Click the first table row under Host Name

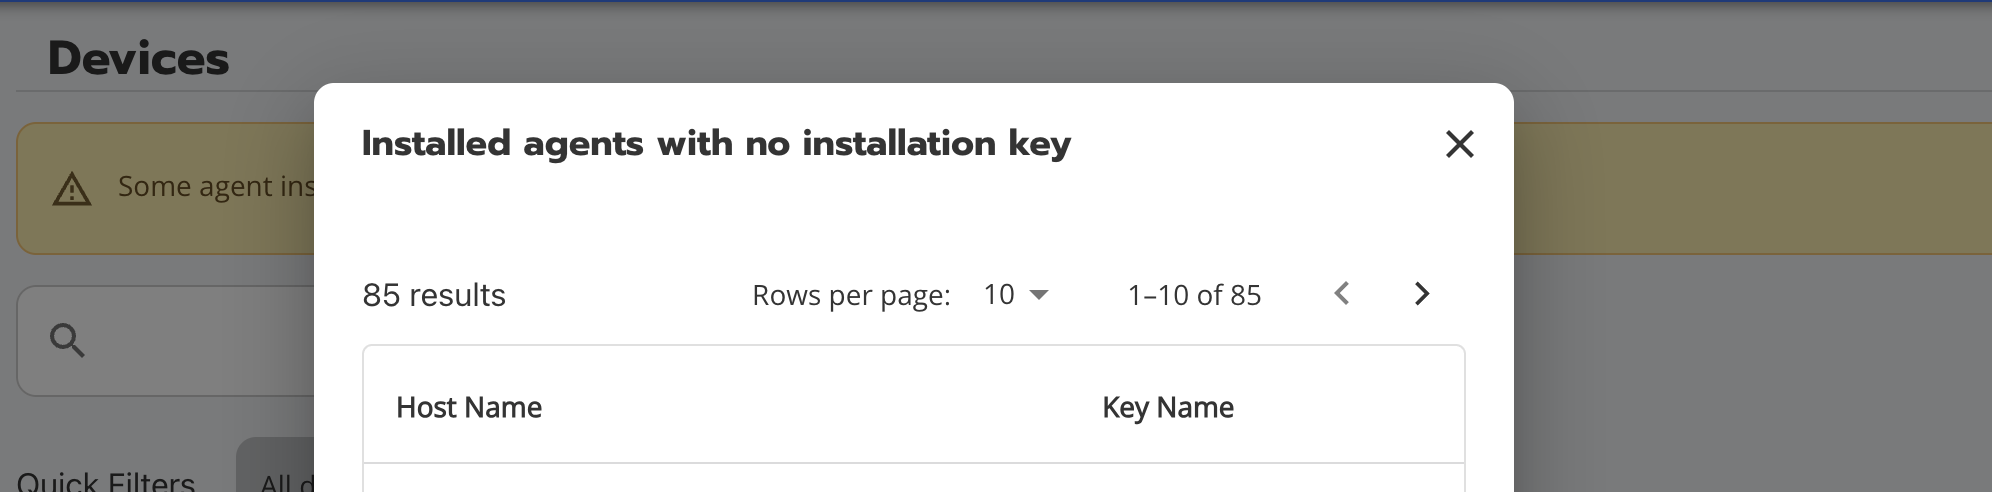pos(914,478)
